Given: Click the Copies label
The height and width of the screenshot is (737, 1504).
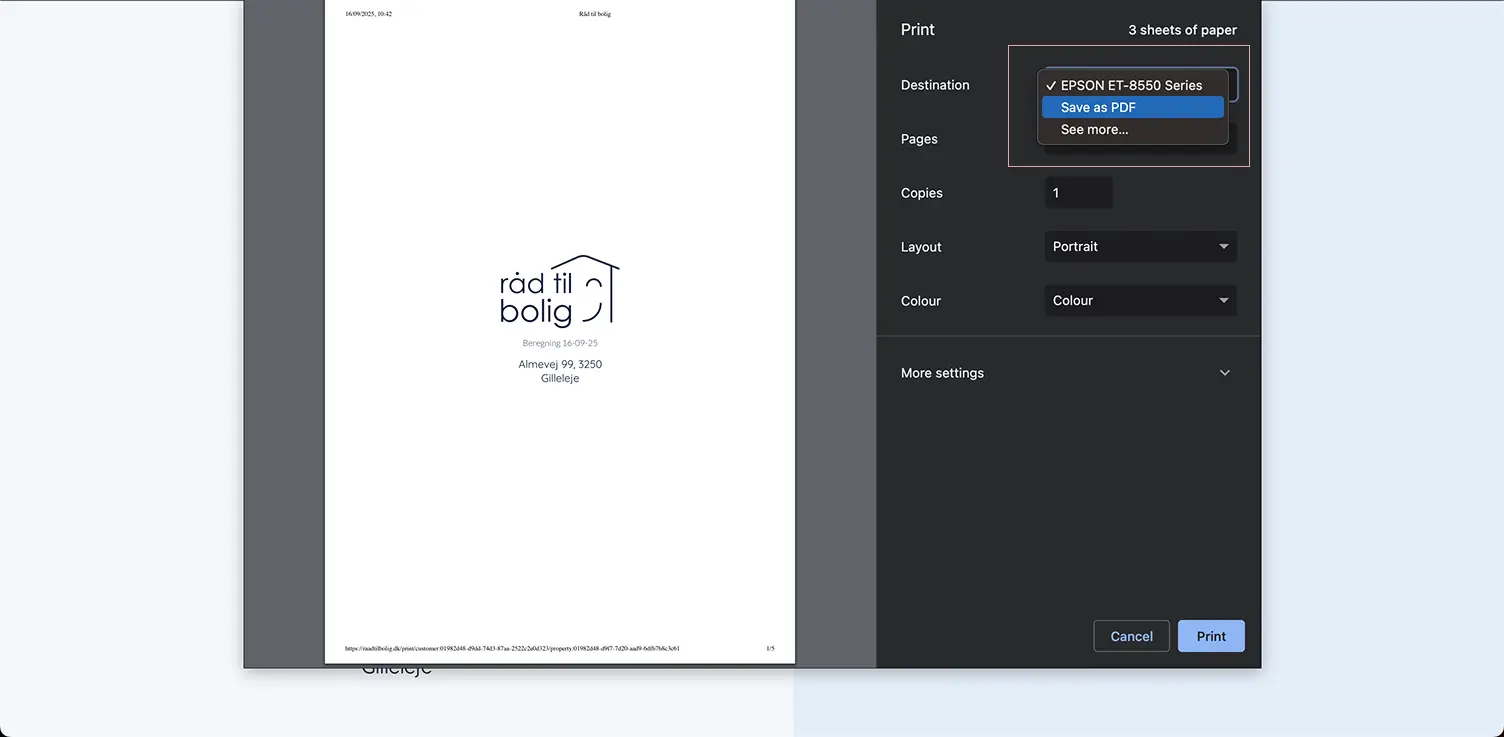Looking at the screenshot, I should (922, 193).
